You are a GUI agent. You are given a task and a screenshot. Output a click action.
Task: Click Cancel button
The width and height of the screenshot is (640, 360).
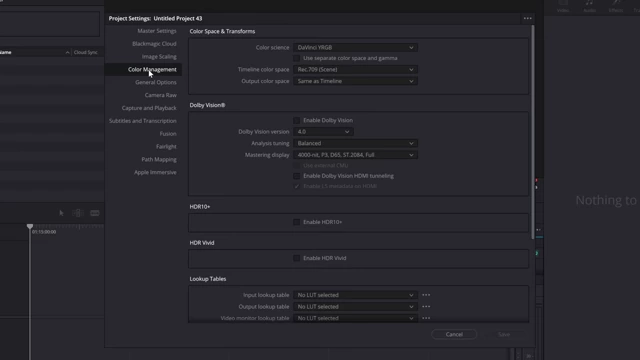[x=454, y=334]
